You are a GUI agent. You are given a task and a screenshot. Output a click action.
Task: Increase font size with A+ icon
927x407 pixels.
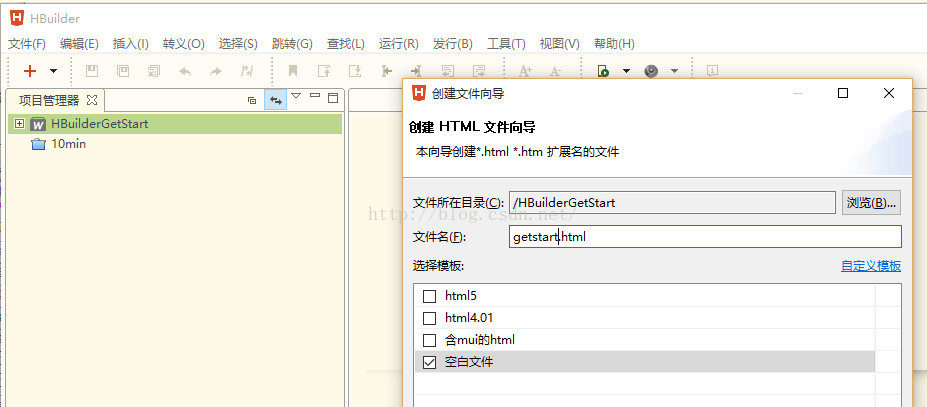tap(524, 71)
